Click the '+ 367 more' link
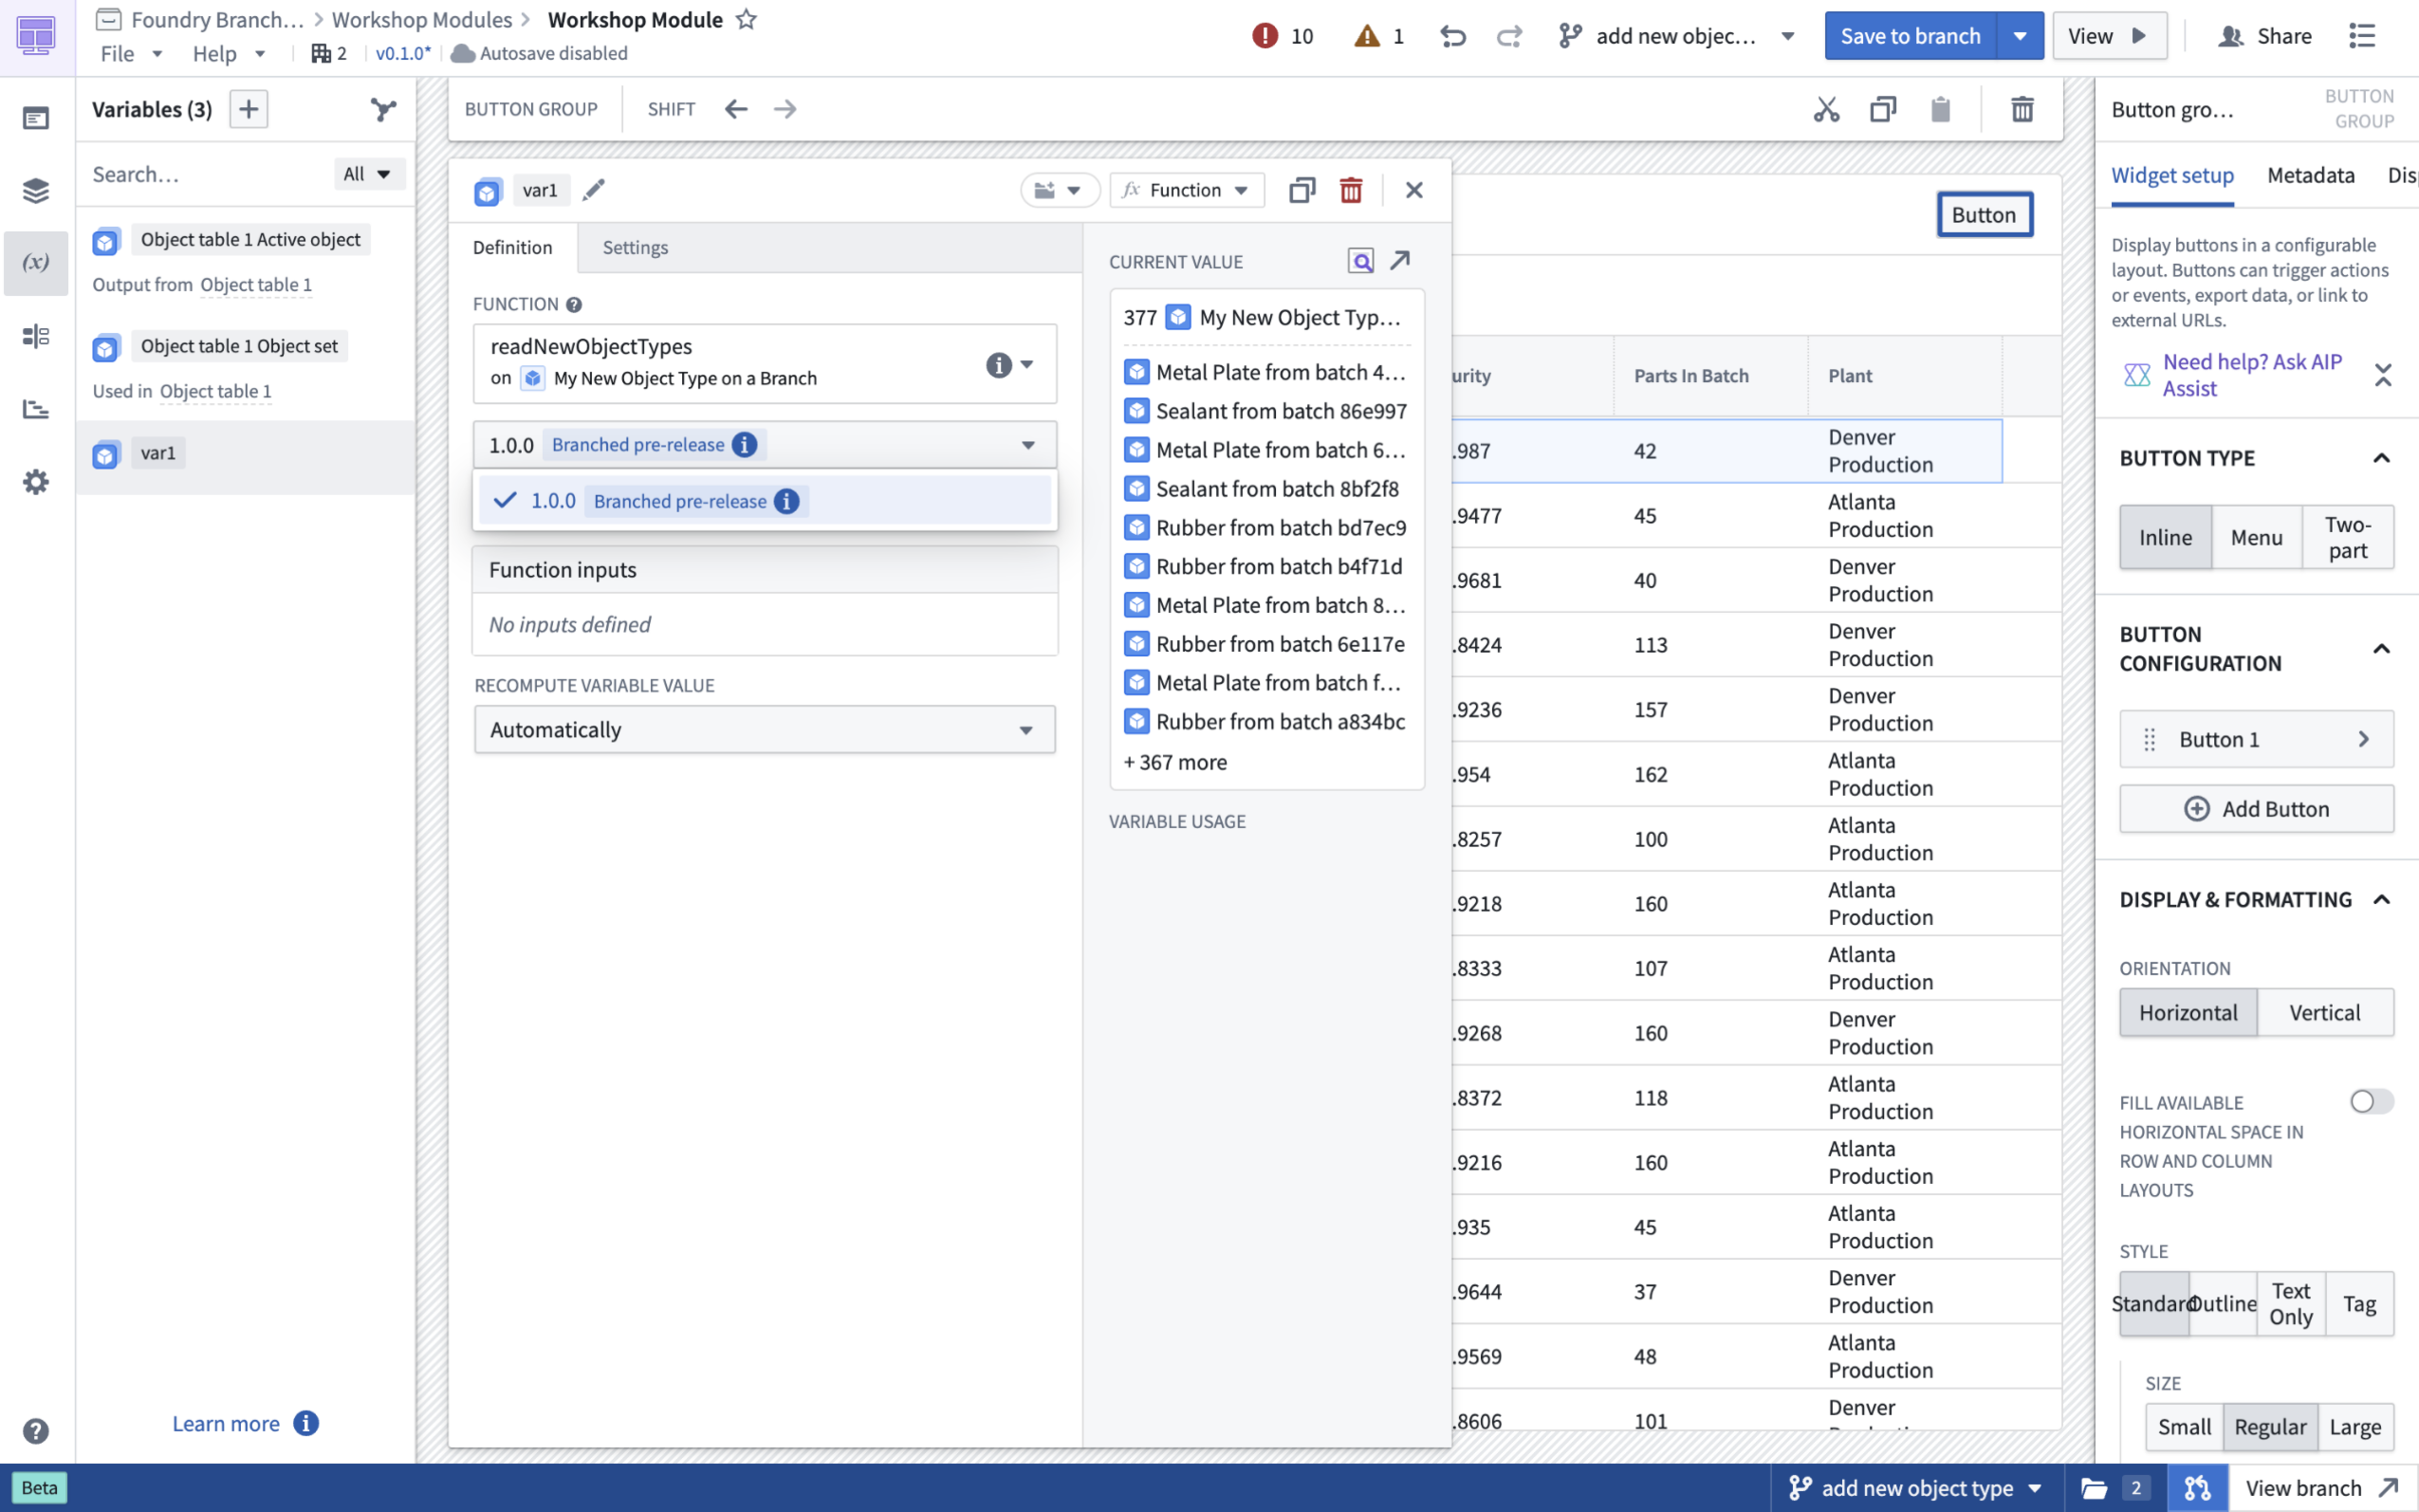 coord(1174,761)
